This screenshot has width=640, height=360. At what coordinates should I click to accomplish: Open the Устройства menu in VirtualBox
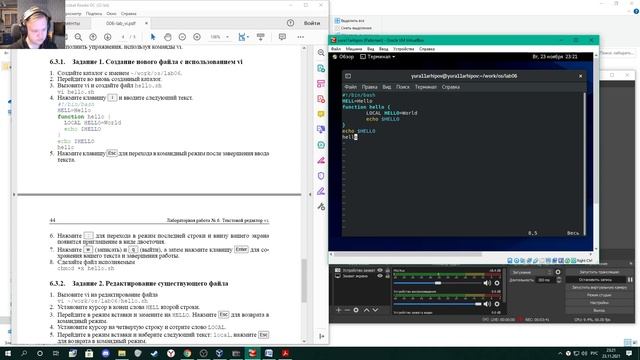click(x=404, y=49)
